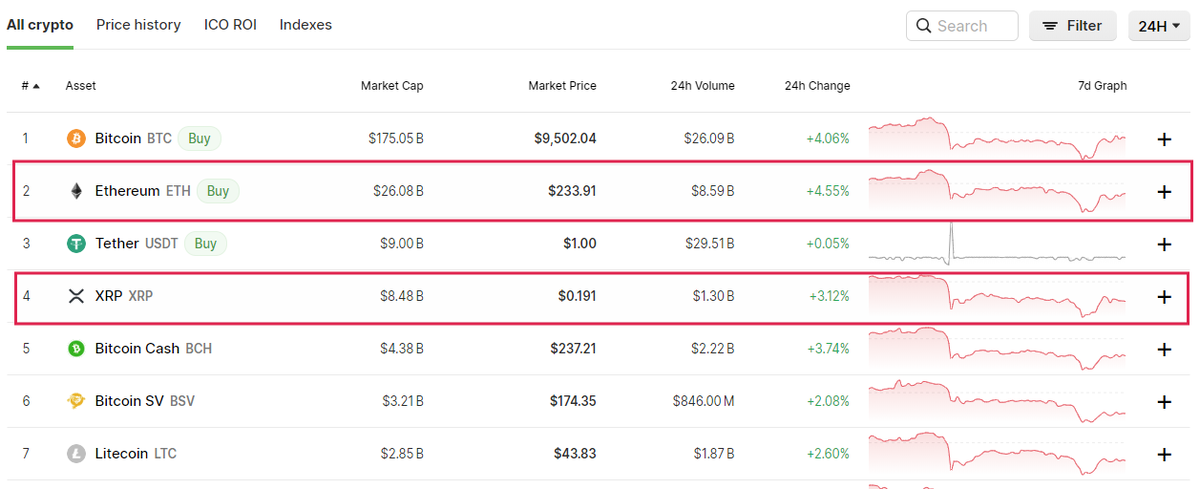This screenshot has height=489, width=1200.
Task: Click the BSV ticker symbol
Action: tap(182, 401)
